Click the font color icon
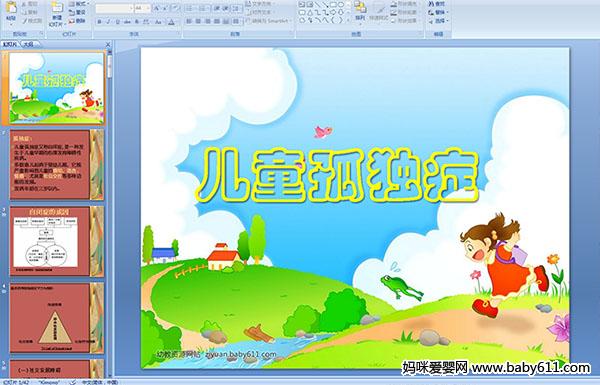This screenshot has width=600, height=385. (171, 22)
